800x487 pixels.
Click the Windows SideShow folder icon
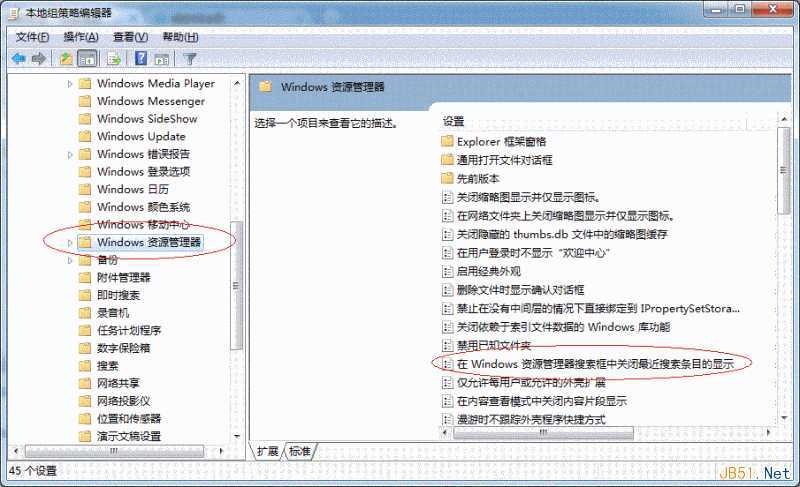[x=85, y=119]
